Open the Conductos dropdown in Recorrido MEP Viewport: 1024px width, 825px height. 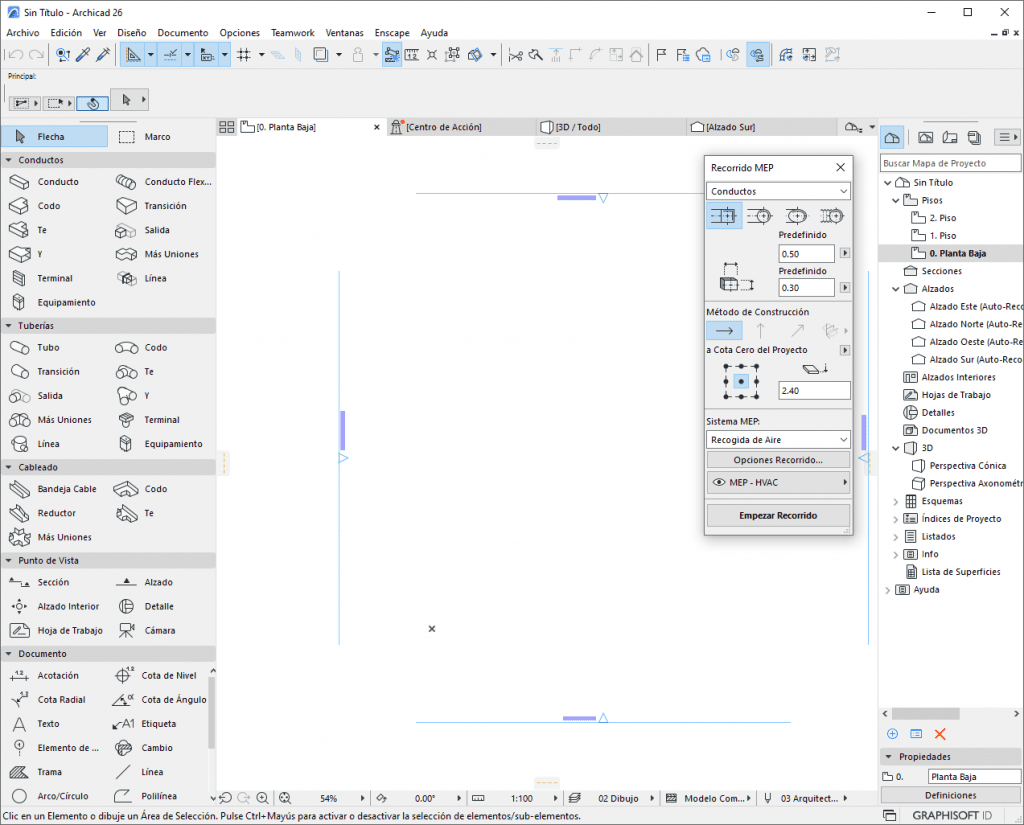[x=778, y=191]
